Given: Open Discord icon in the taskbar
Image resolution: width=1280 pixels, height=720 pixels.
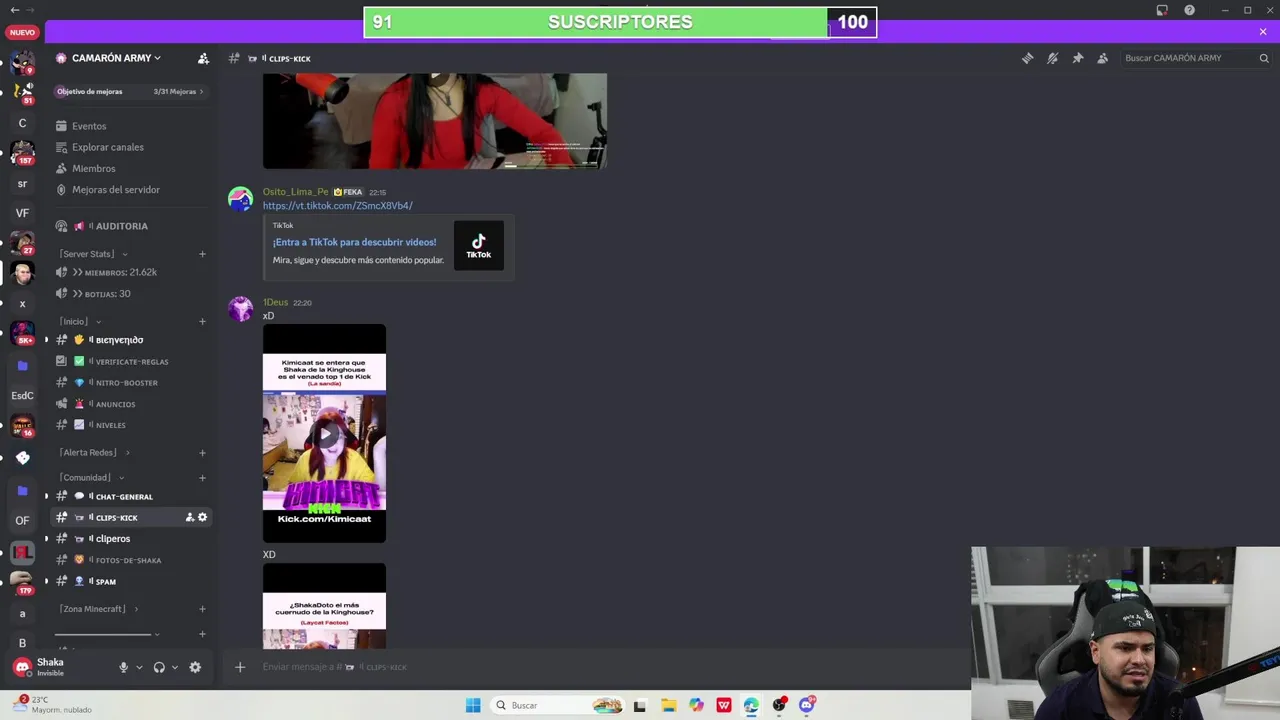Looking at the screenshot, I should (807, 705).
